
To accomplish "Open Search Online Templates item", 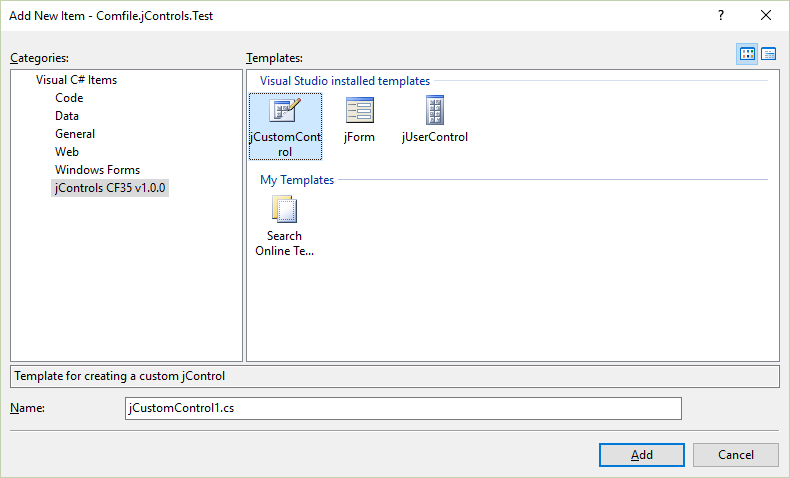I will pos(284,210).
